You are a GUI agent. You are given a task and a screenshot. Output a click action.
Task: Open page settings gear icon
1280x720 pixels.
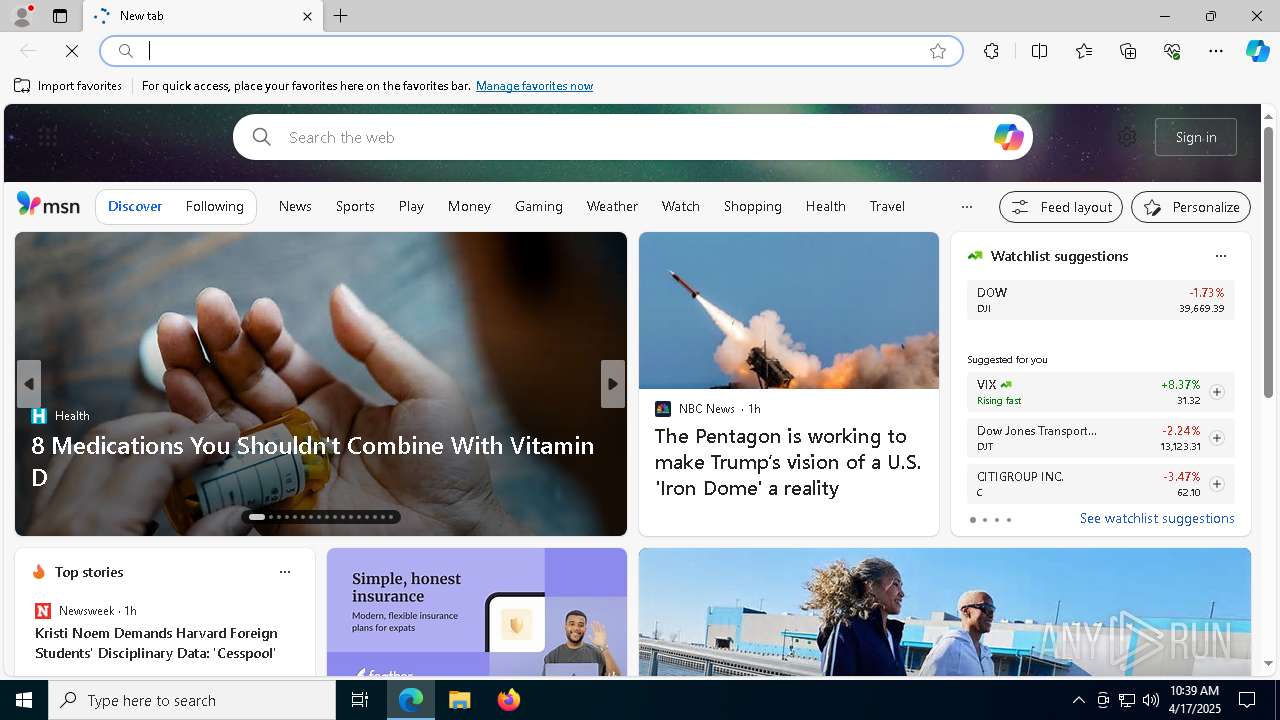point(1127,137)
